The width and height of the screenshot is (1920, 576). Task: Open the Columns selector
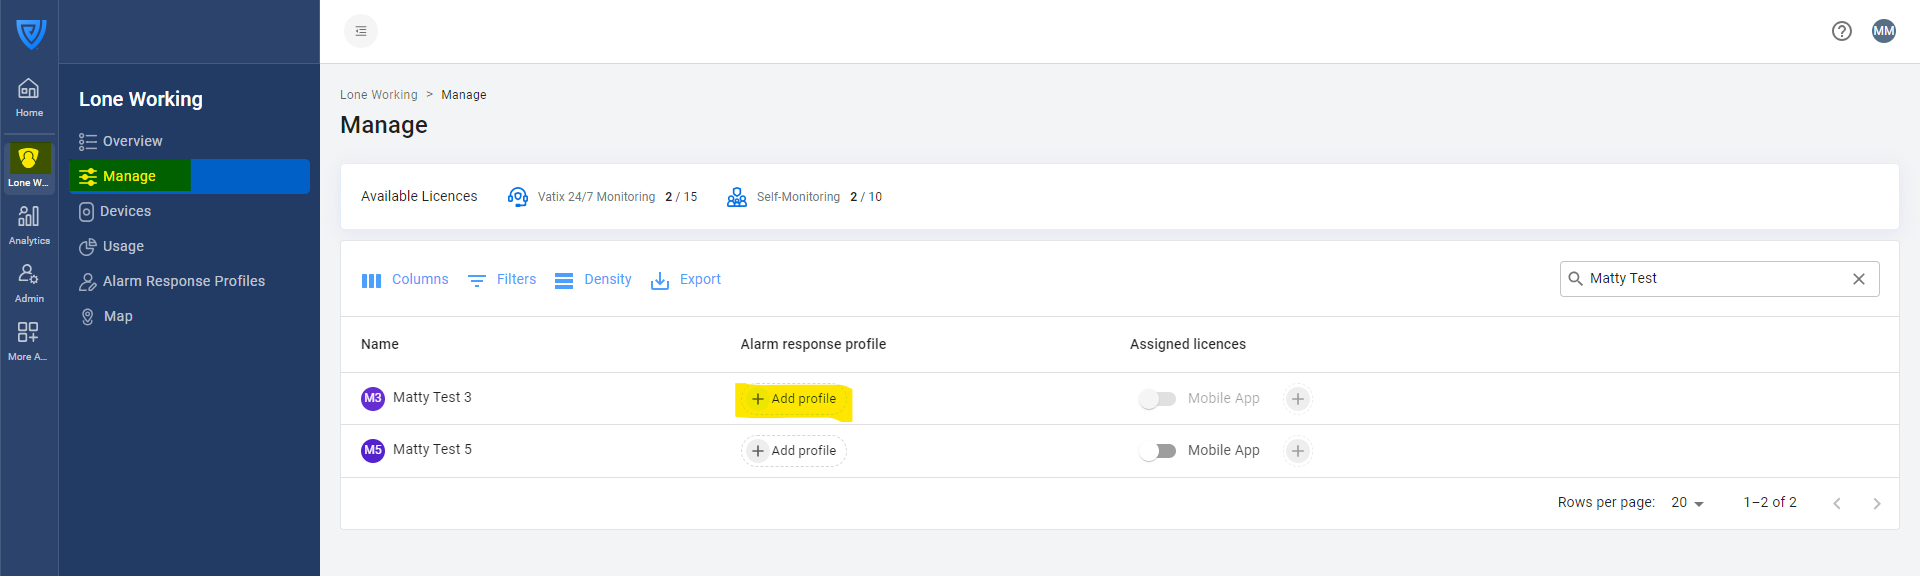pos(405,280)
